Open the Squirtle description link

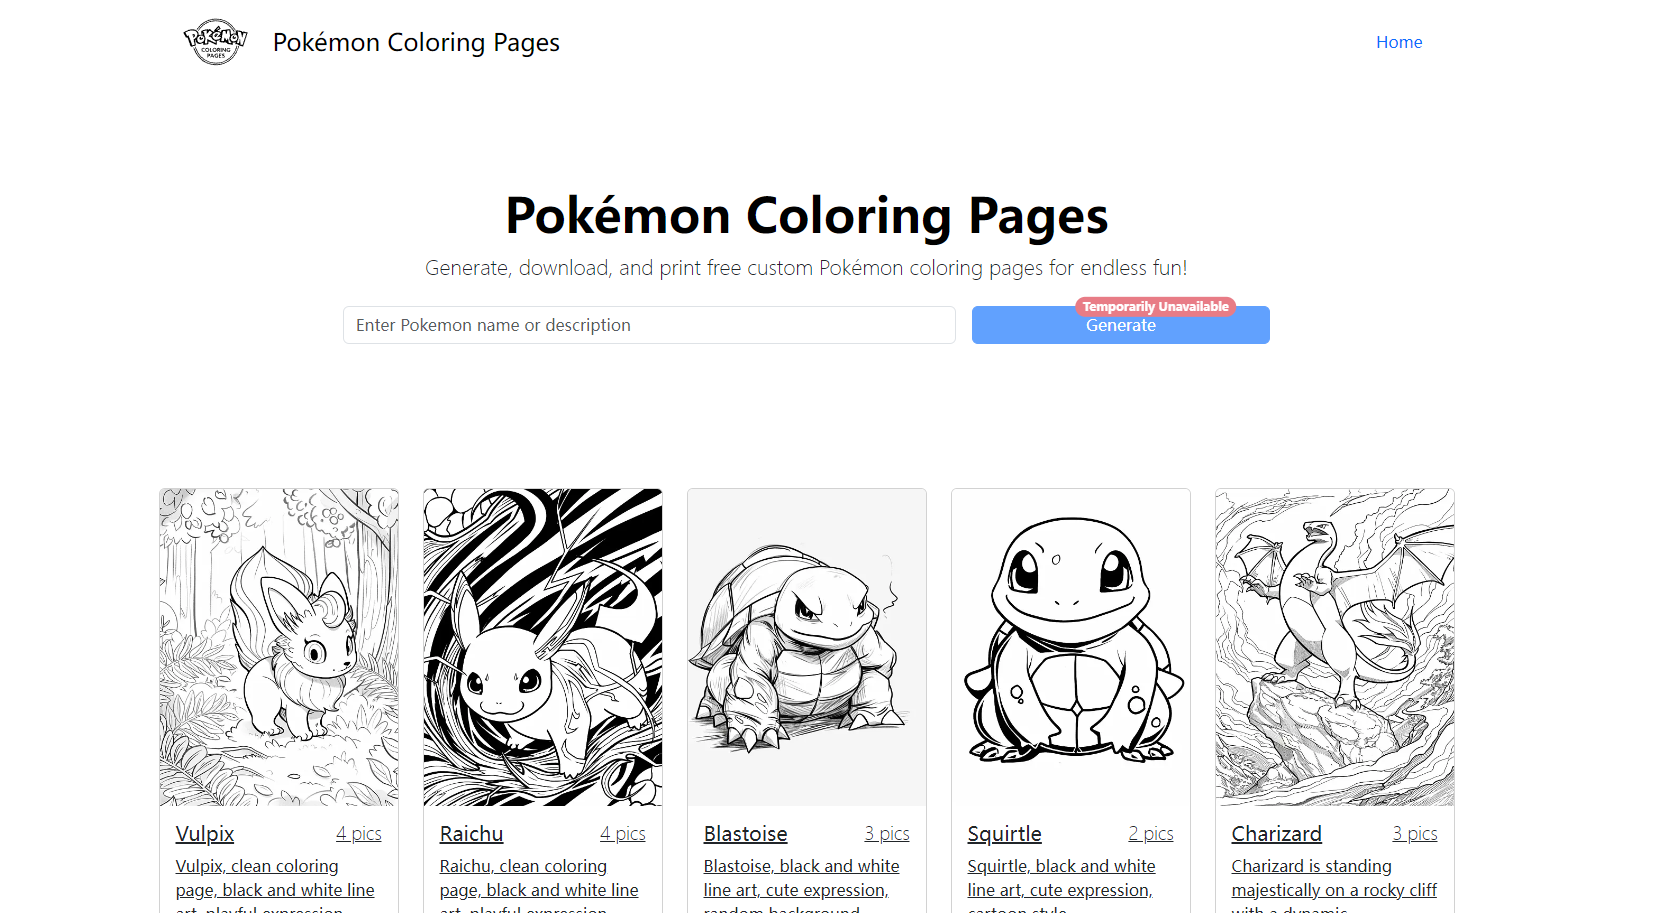click(1060, 878)
